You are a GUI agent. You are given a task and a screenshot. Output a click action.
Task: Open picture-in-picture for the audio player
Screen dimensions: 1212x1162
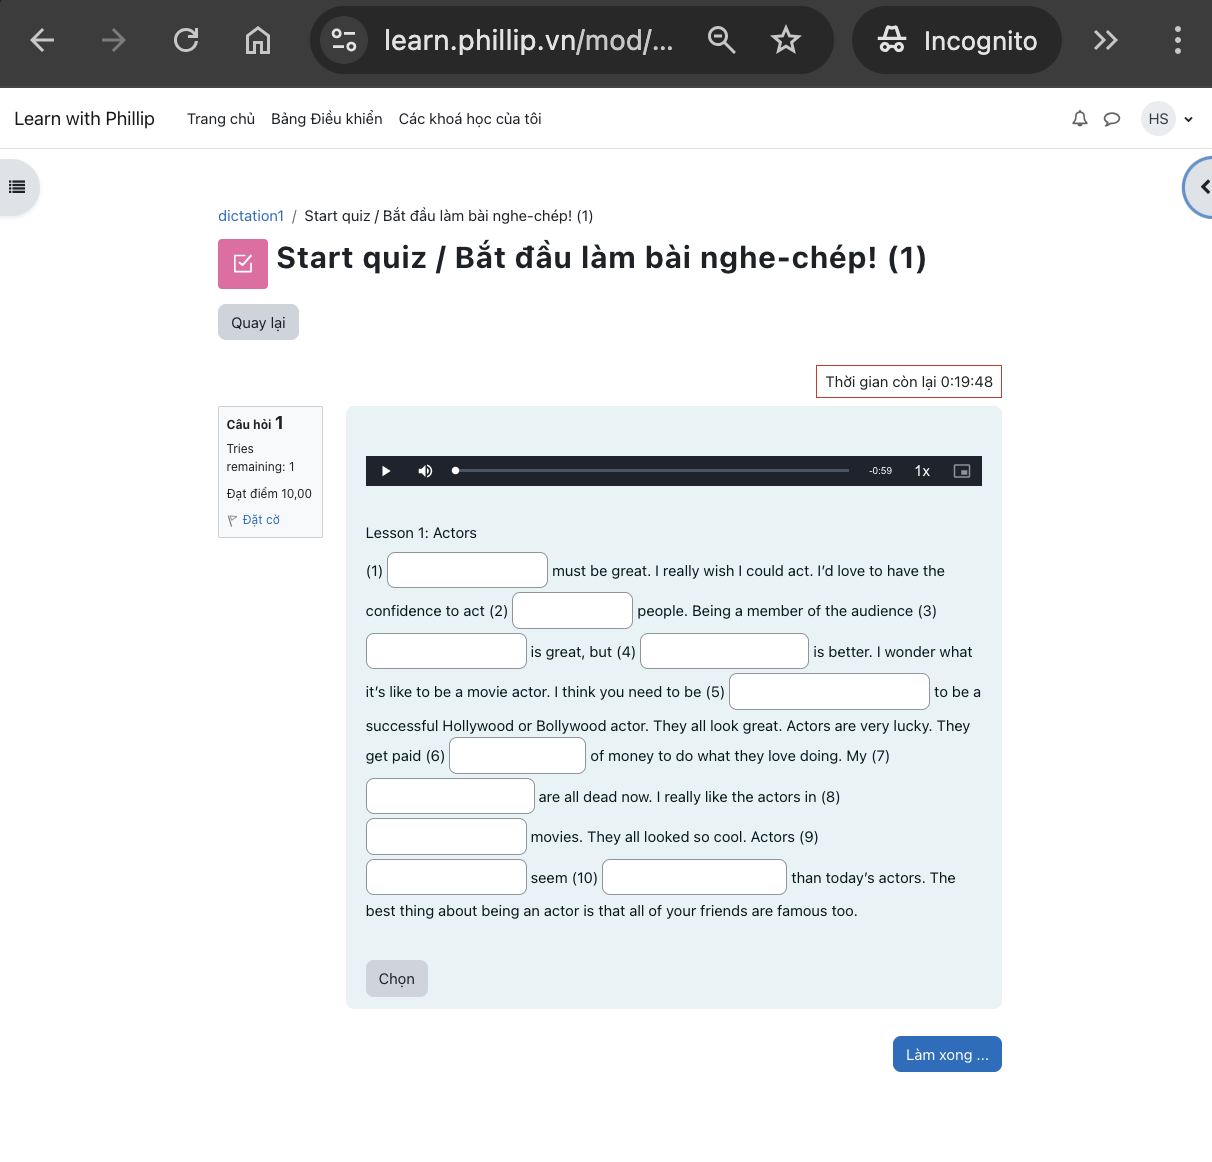click(x=962, y=470)
